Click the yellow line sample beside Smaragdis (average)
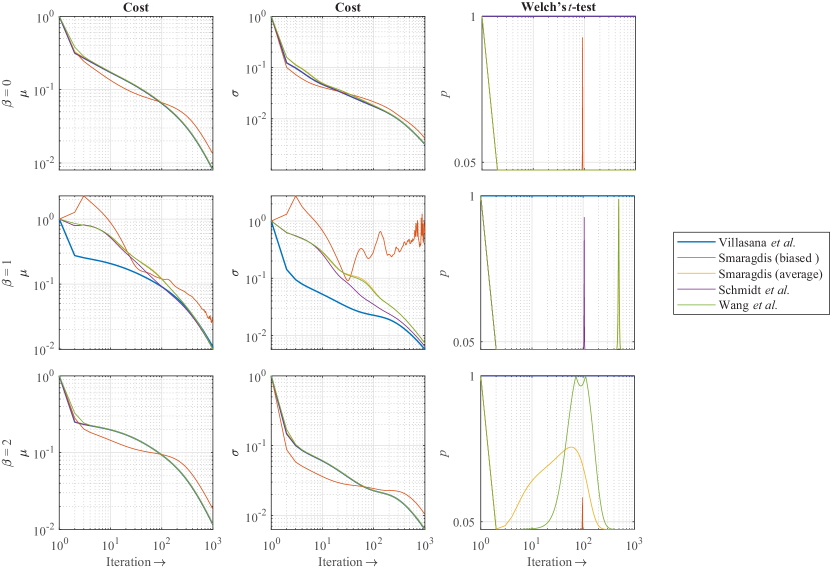Image resolution: width=830 pixels, height=570 pixels. pos(695,274)
